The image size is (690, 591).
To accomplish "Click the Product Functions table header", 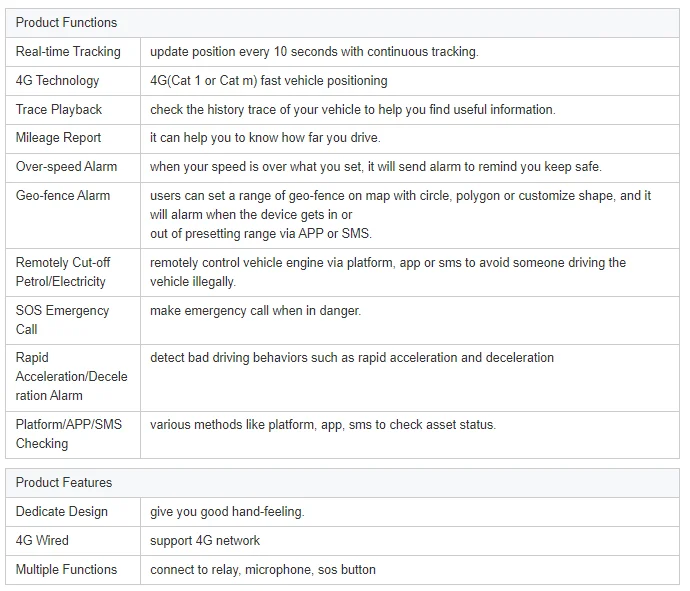I will click(x=66, y=22).
